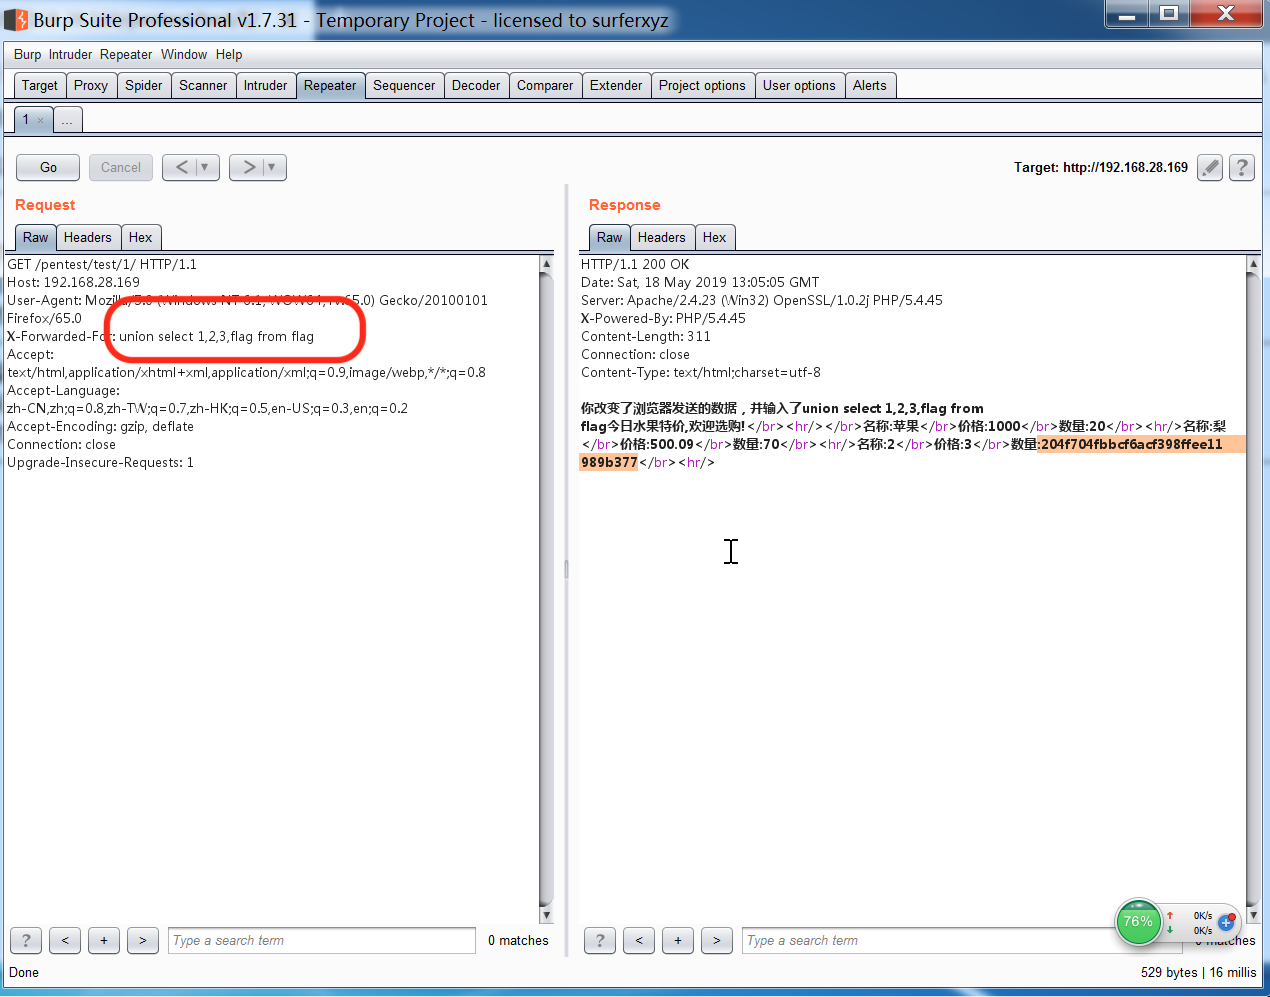
Task: Open the back history dropdown arrow
Action: tap(205, 167)
